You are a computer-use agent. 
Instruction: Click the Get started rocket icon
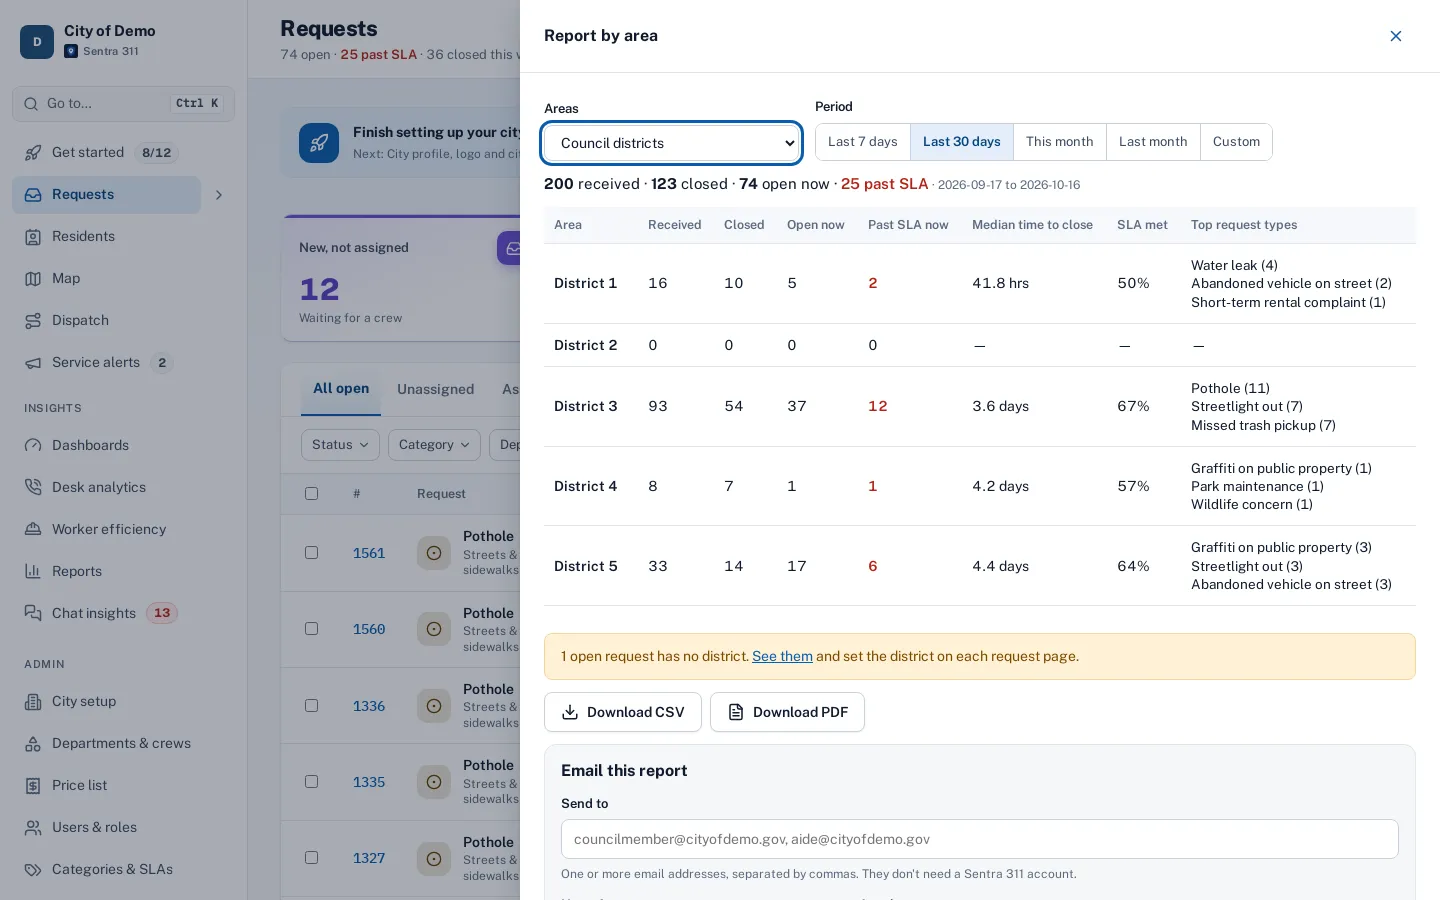coord(33,152)
